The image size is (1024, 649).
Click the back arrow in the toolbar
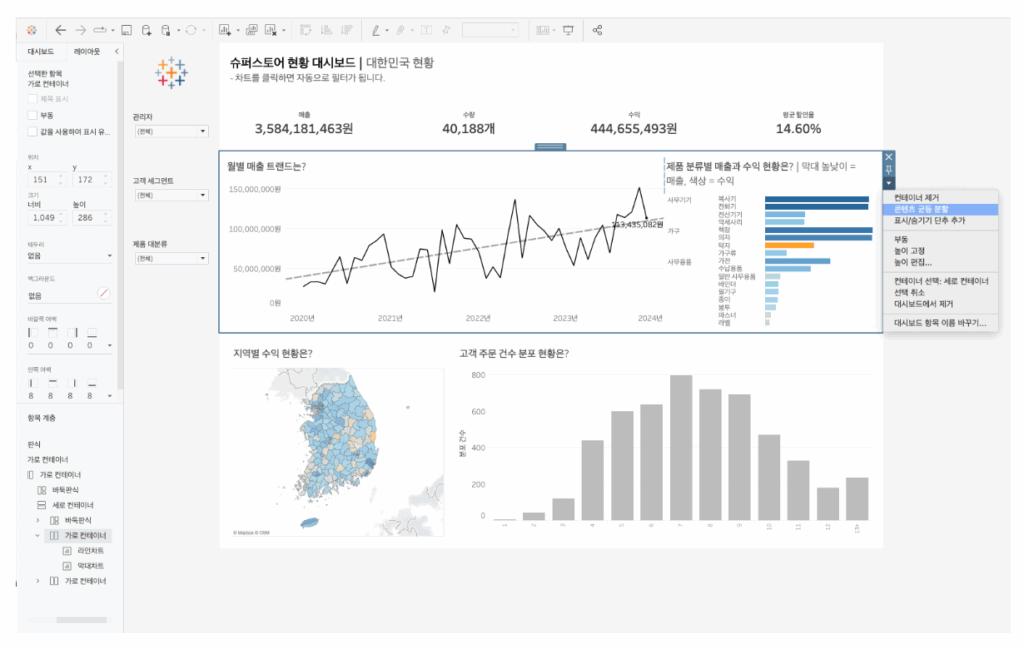pyautogui.click(x=60, y=30)
